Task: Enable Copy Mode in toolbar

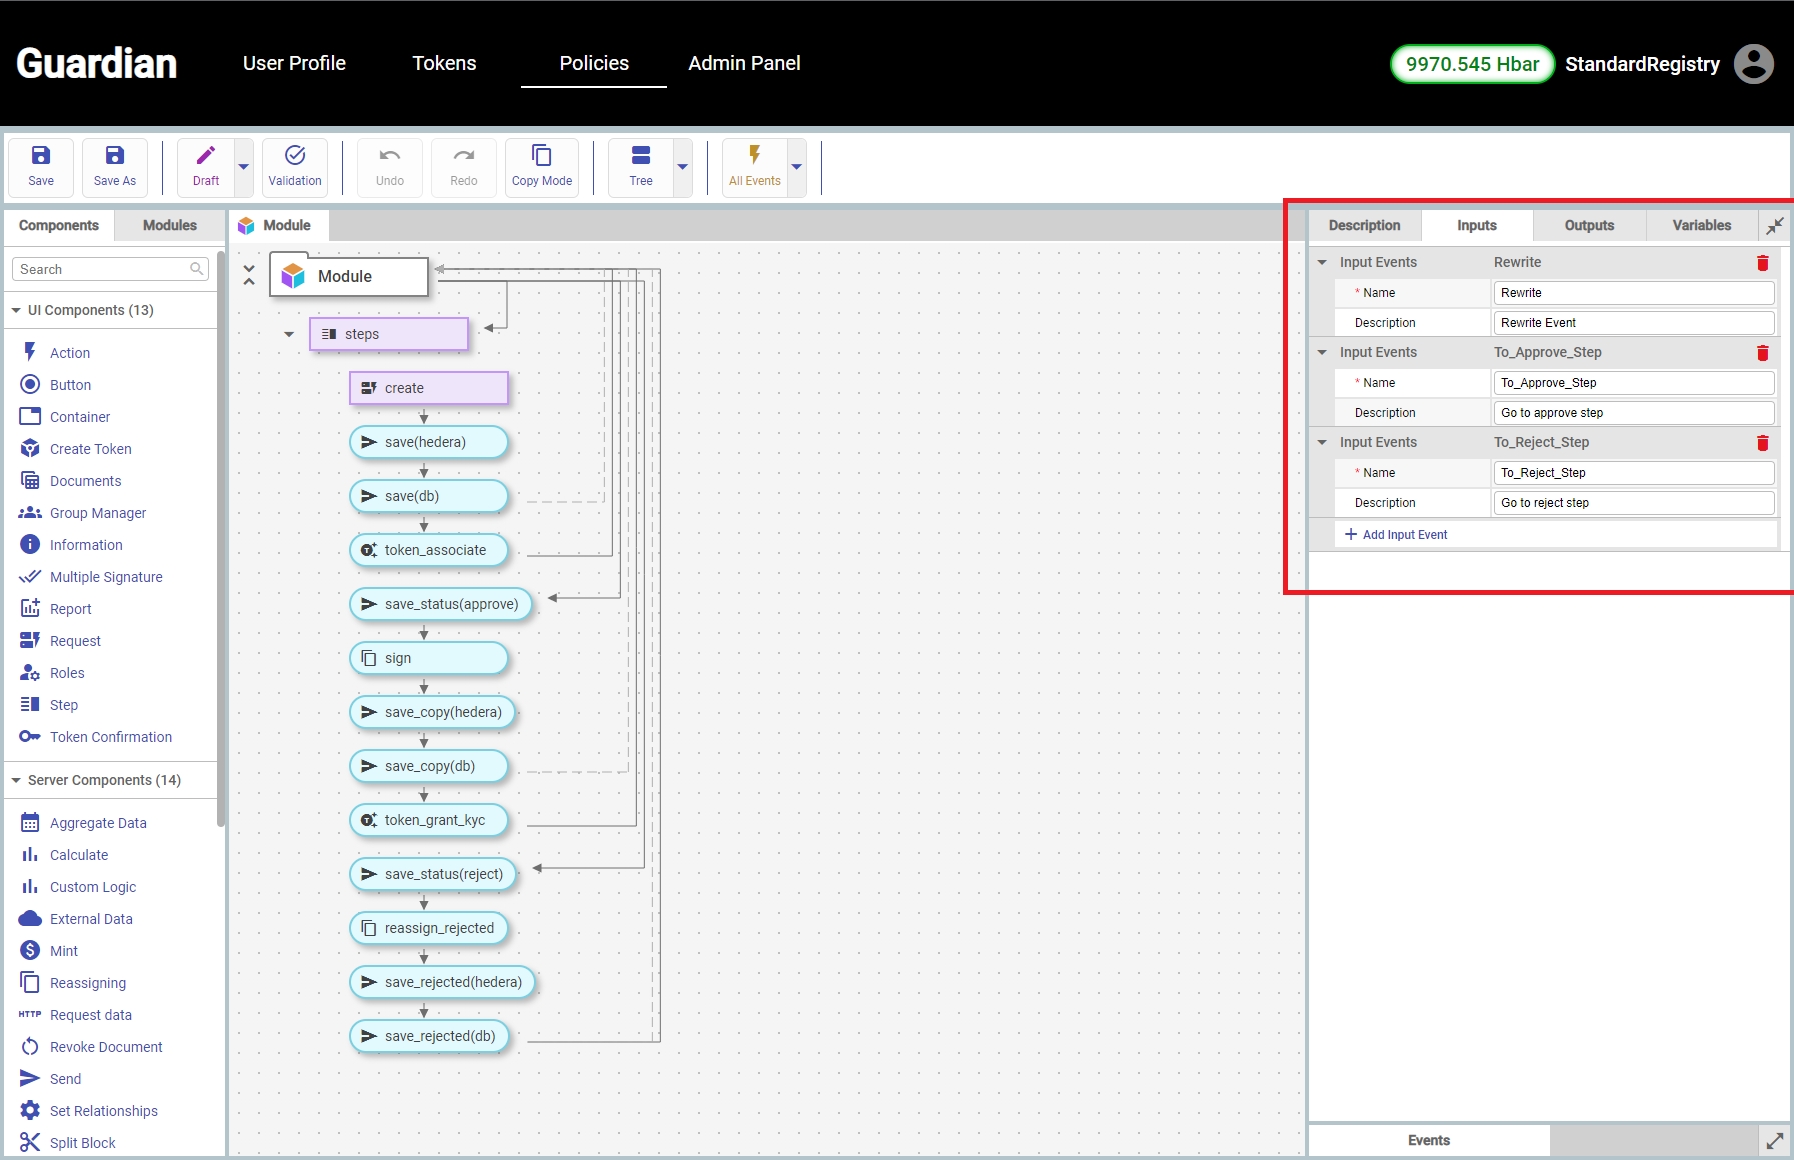Action: click(541, 166)
